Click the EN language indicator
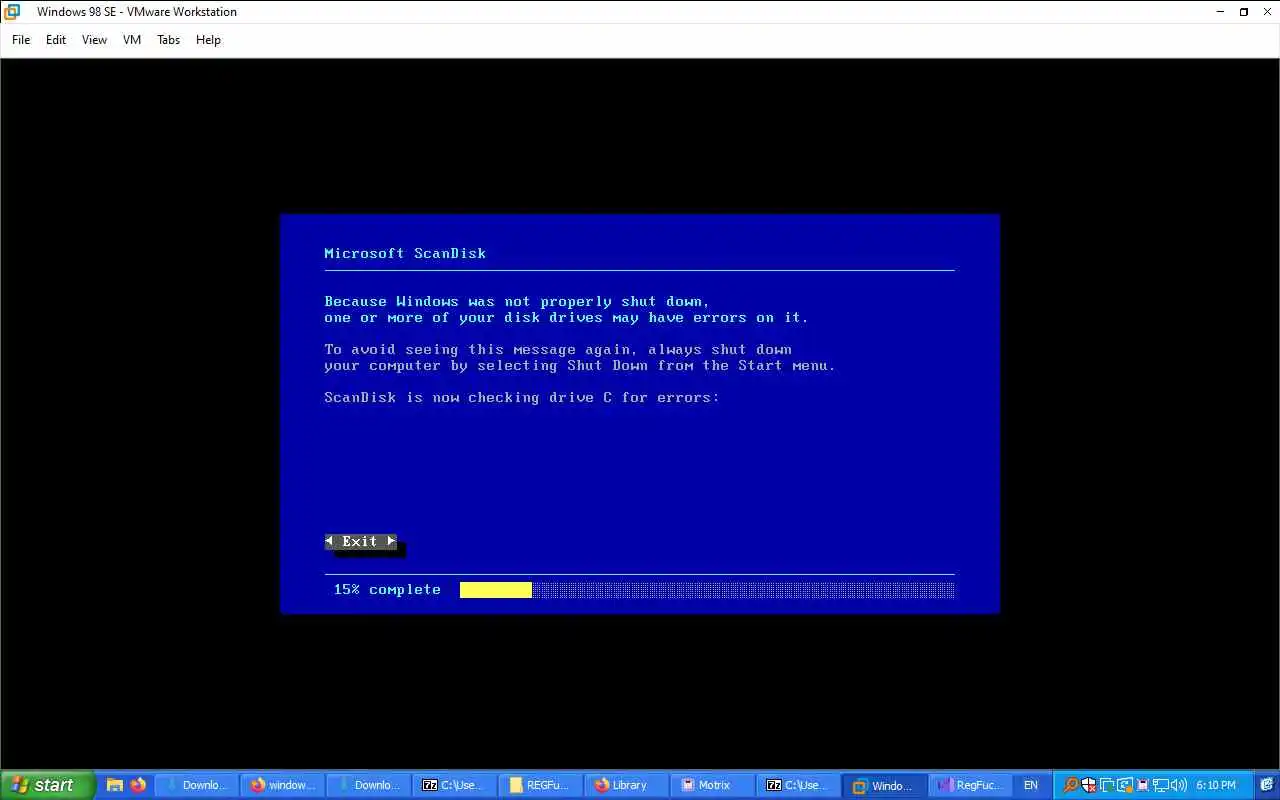The height and width of the screenshot is (800, 1280). [x=1031, y=785]
